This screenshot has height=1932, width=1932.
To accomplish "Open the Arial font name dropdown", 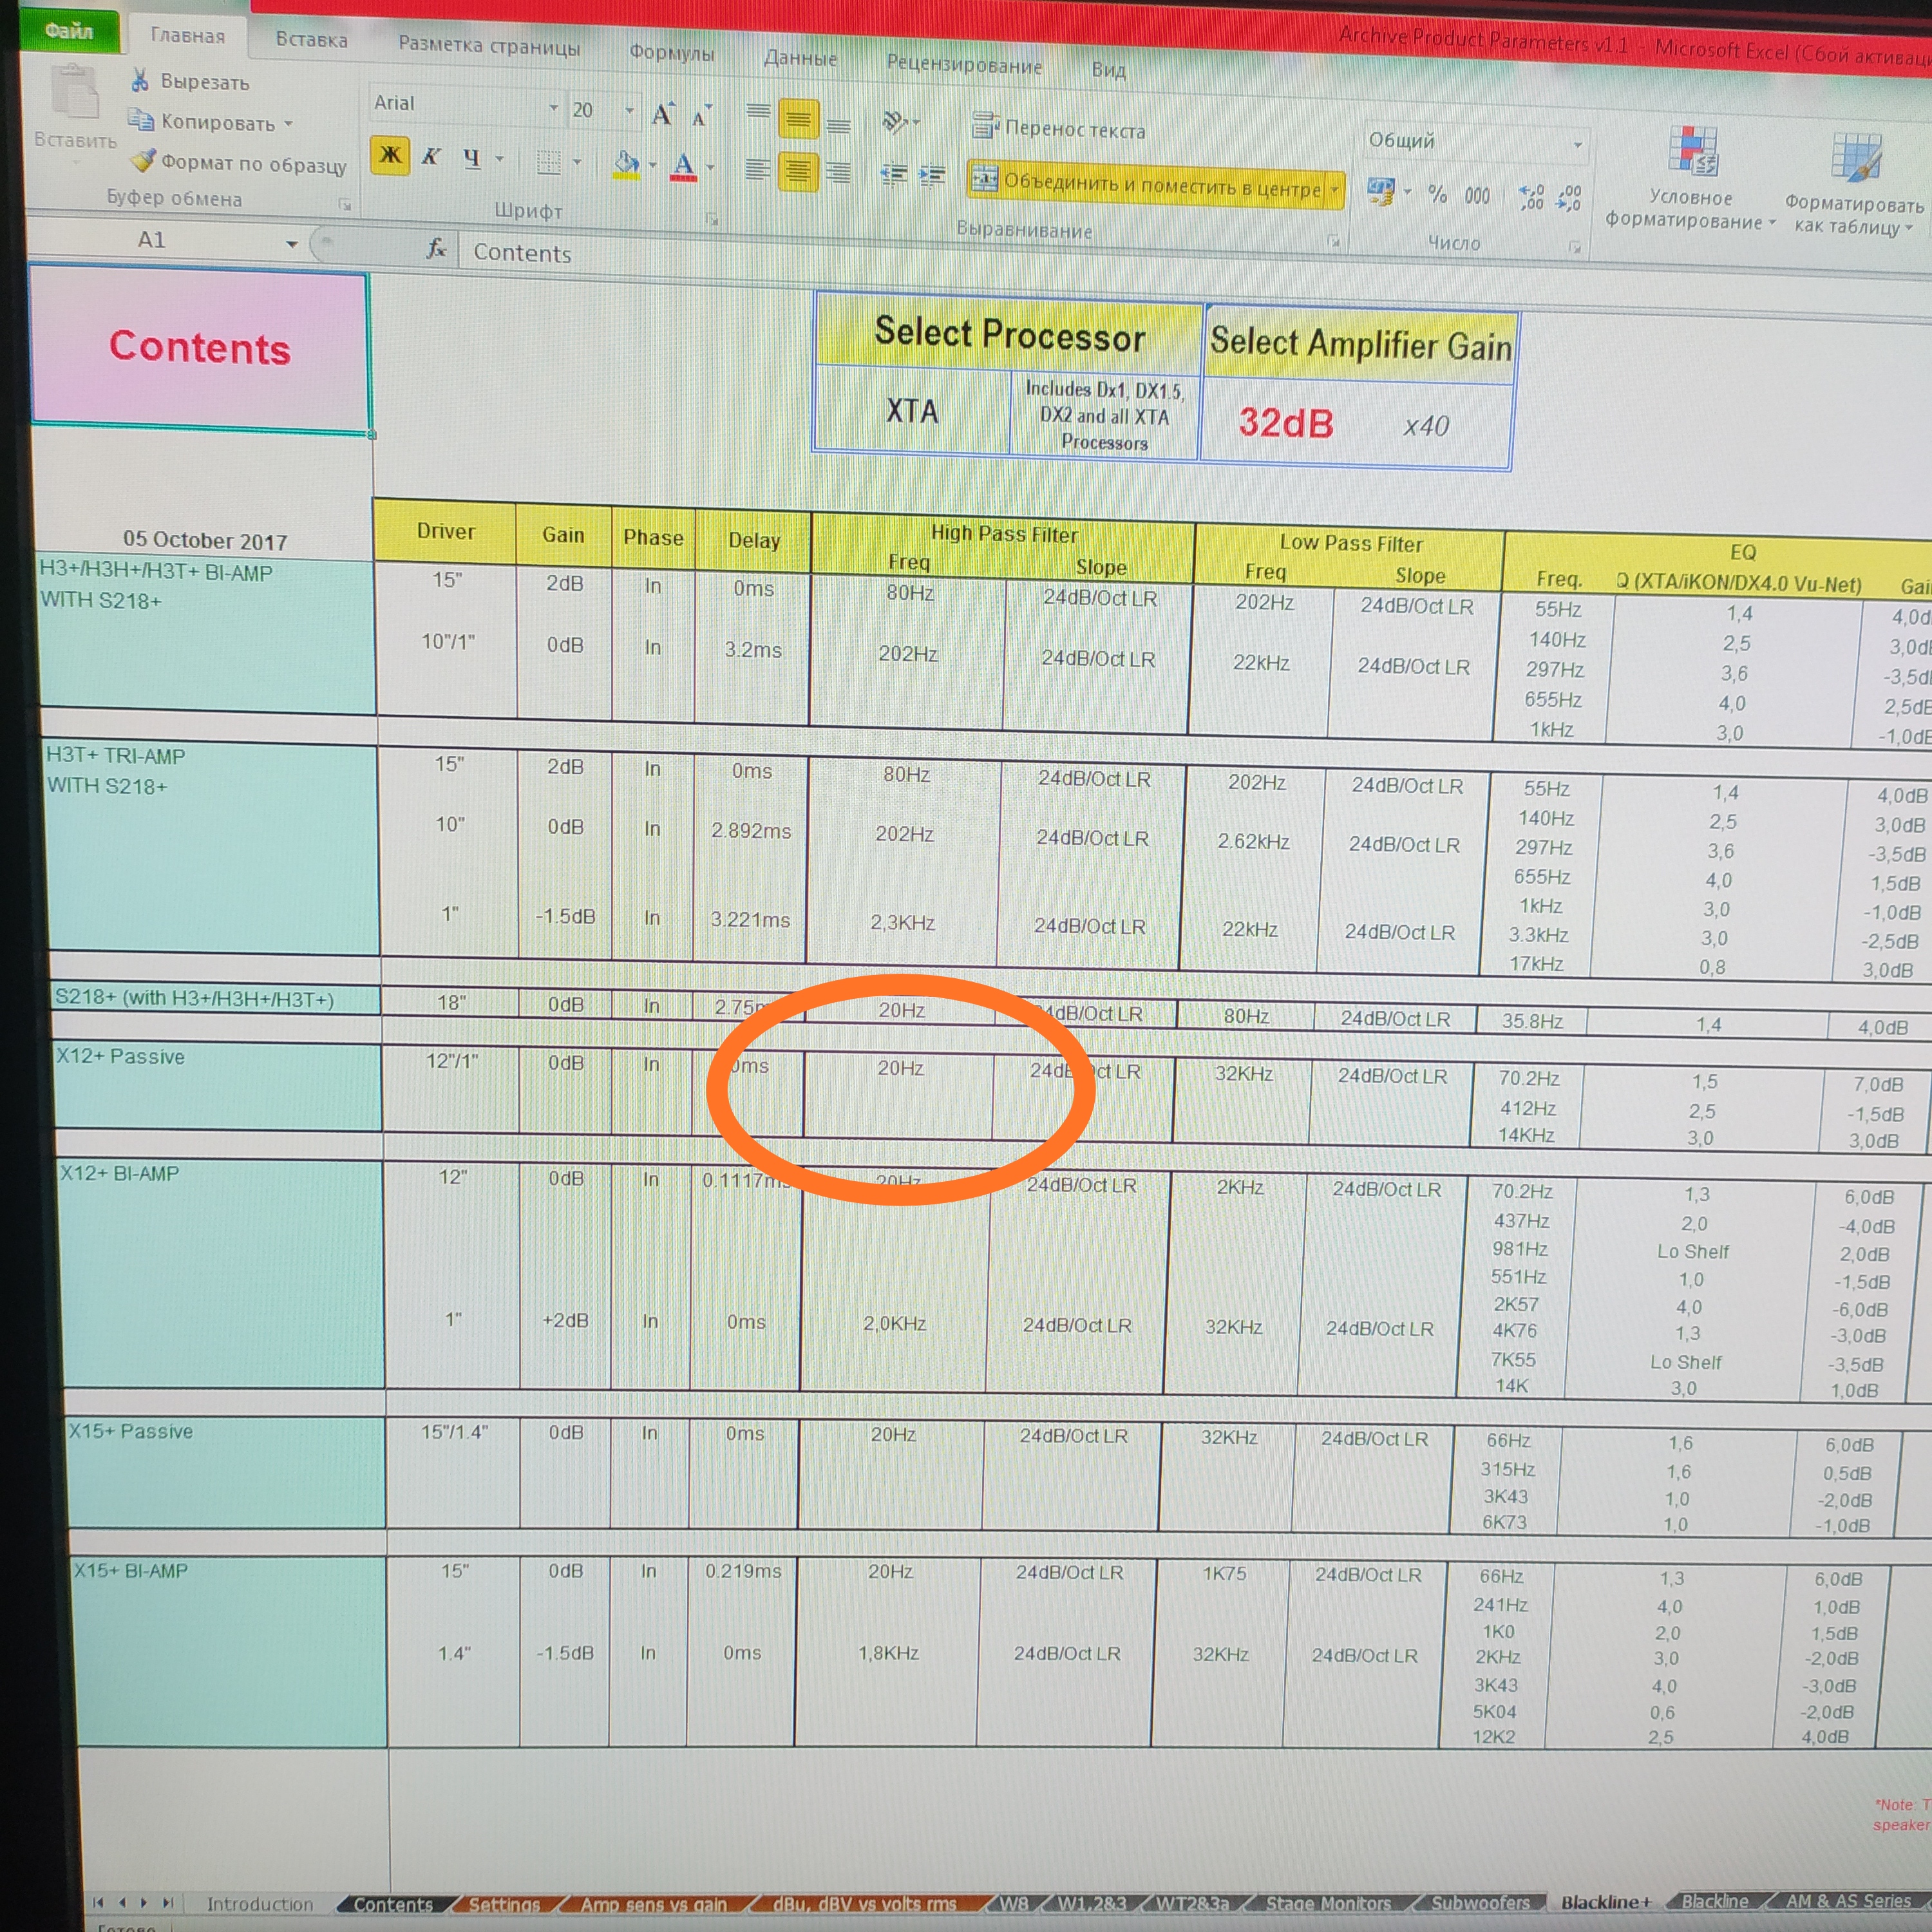I will pos(553,107).
